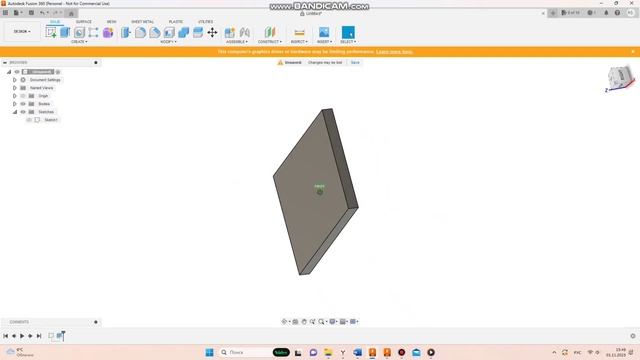Expand Named Views node

[x=15, y=88]
